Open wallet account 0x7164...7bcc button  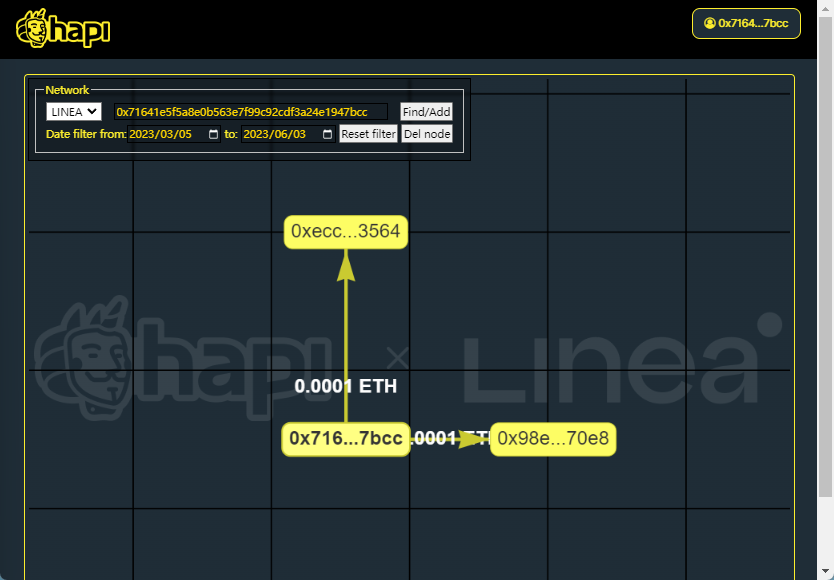pyautogui.click(x=746, y=23)
